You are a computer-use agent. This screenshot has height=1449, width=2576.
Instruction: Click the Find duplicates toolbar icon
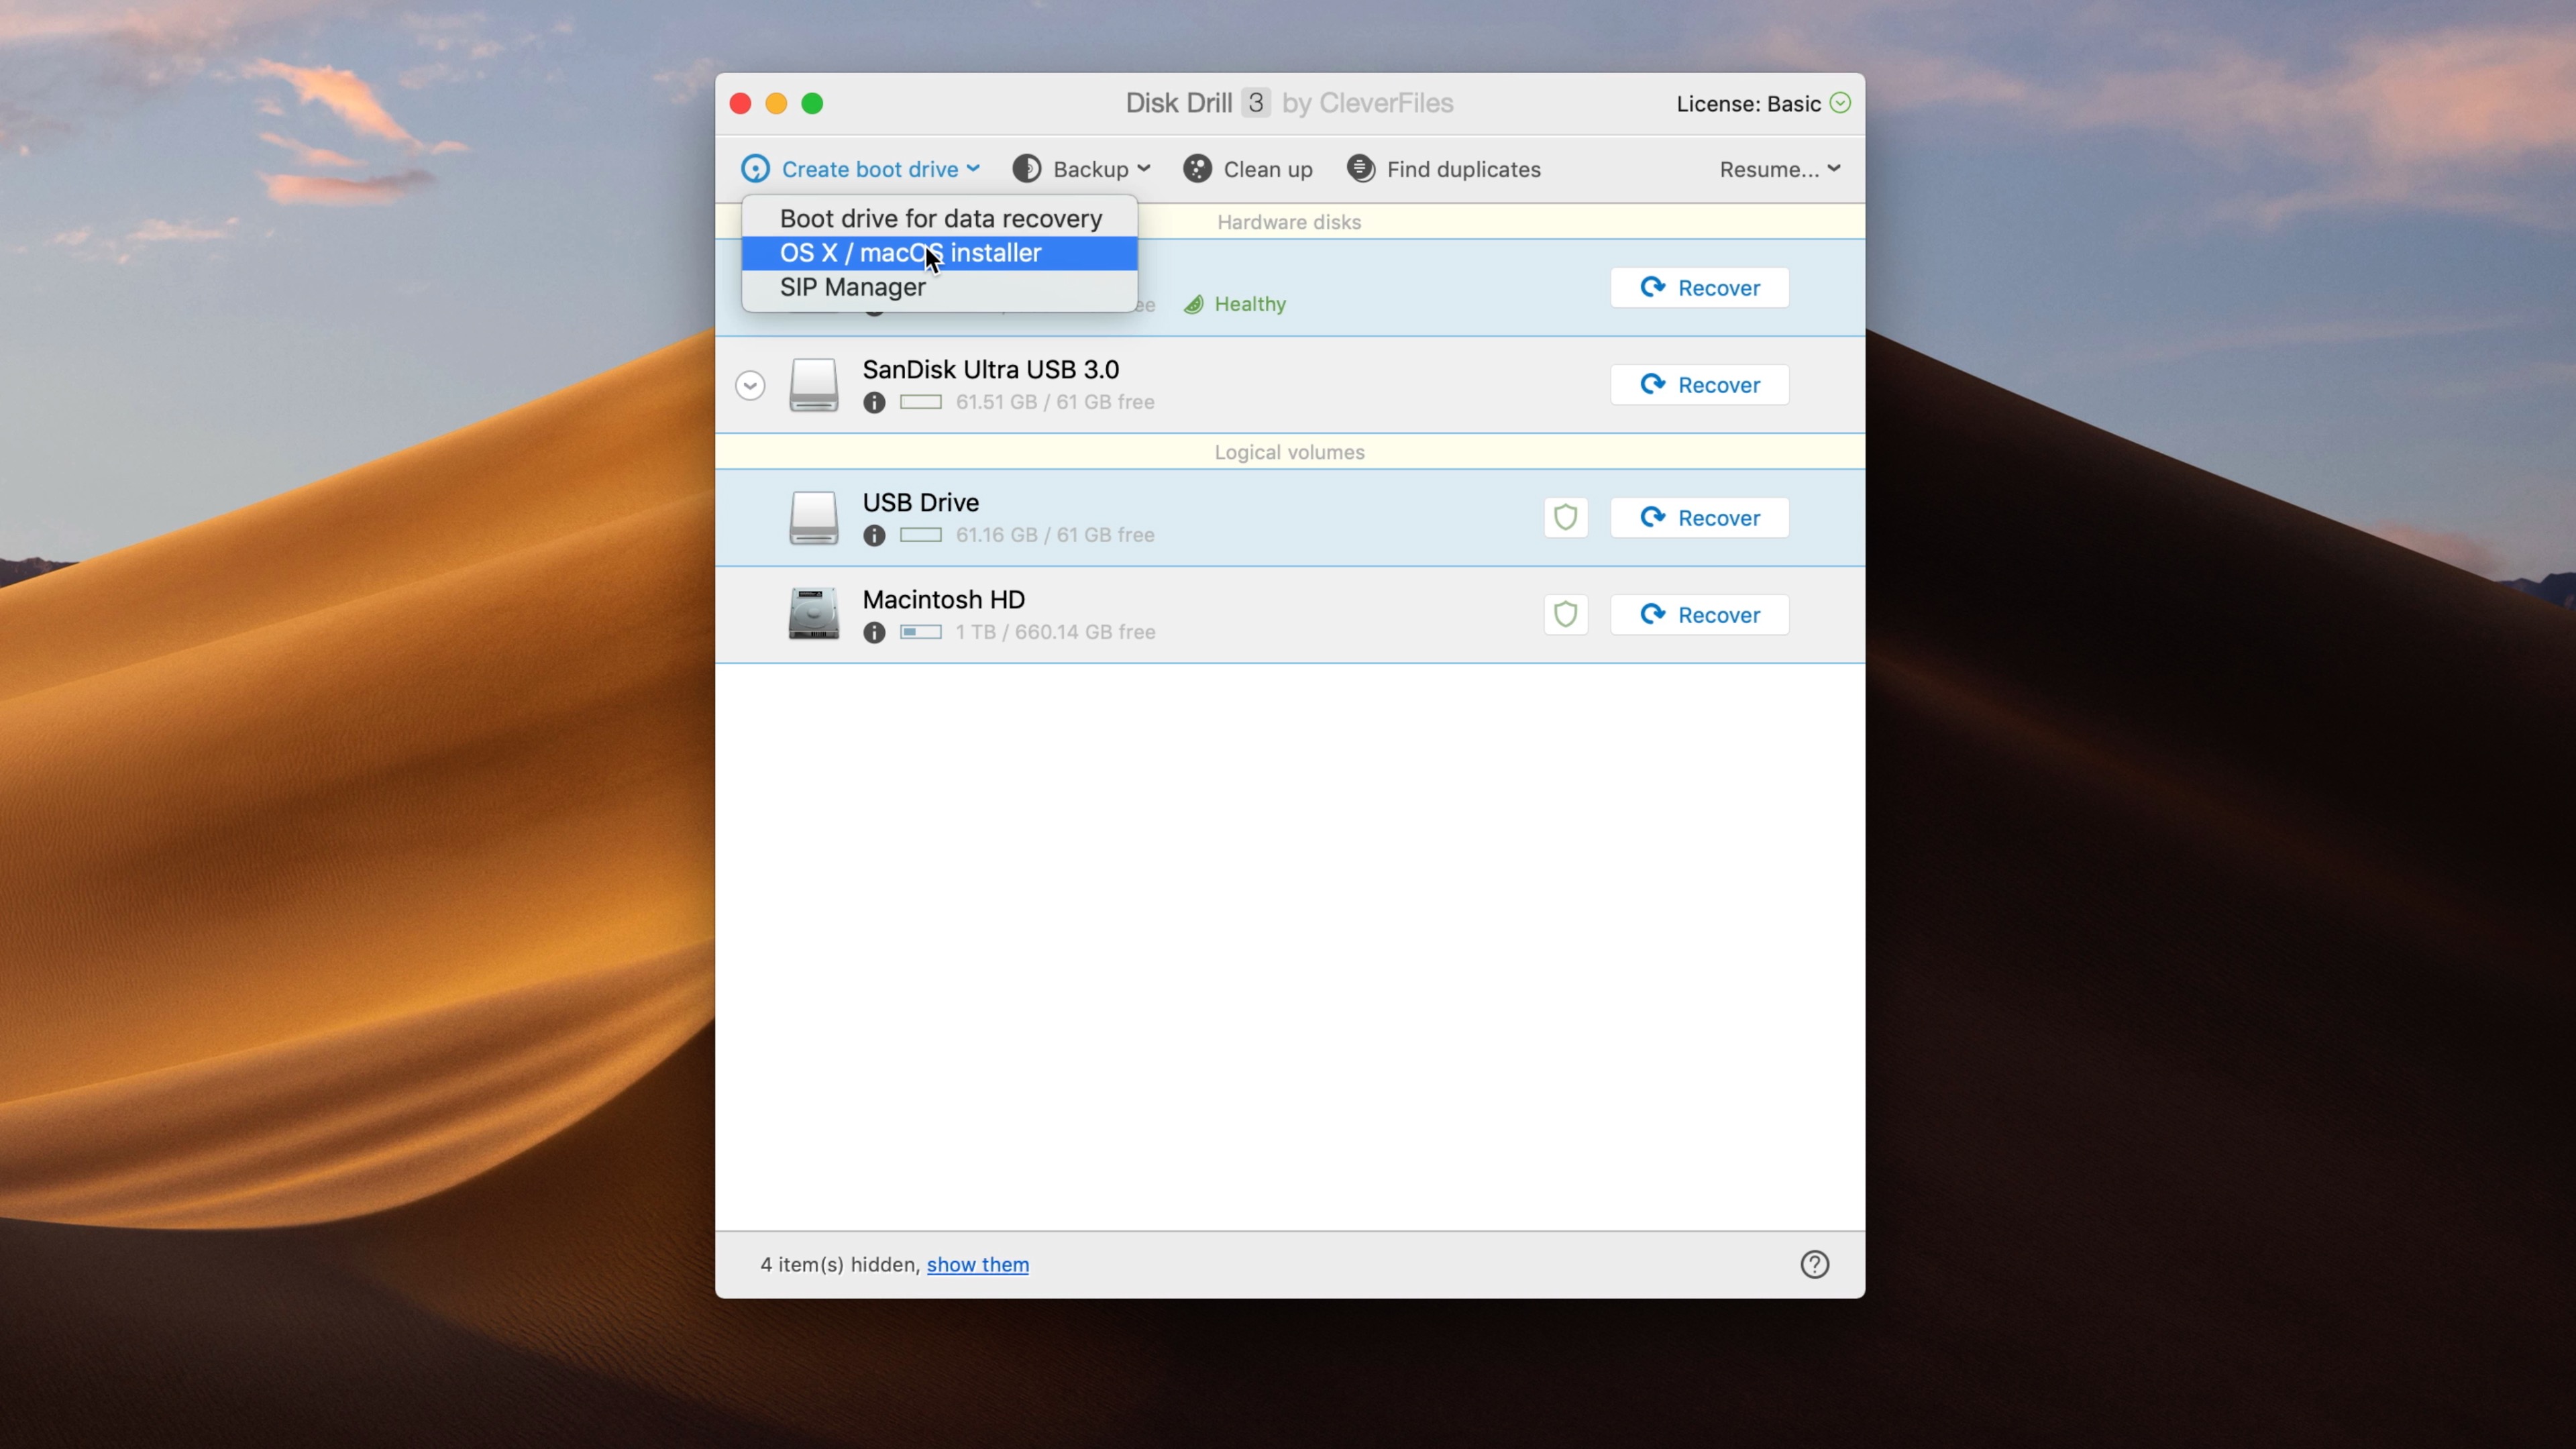click(x=1360, y=169)
